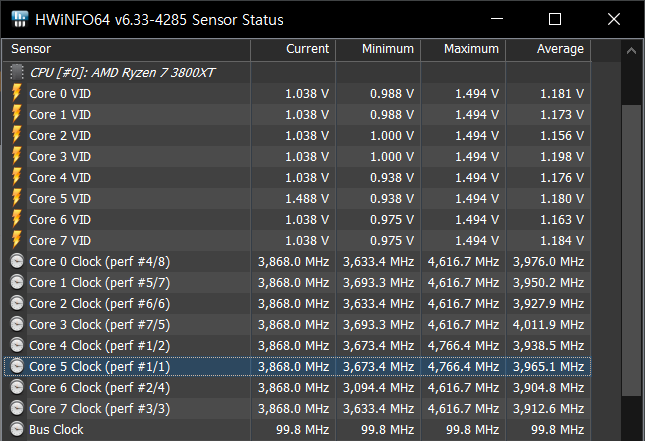Select the Core 7 VID sensor label
The width and height of the screenshot is (645, 441).
[60, 241]
